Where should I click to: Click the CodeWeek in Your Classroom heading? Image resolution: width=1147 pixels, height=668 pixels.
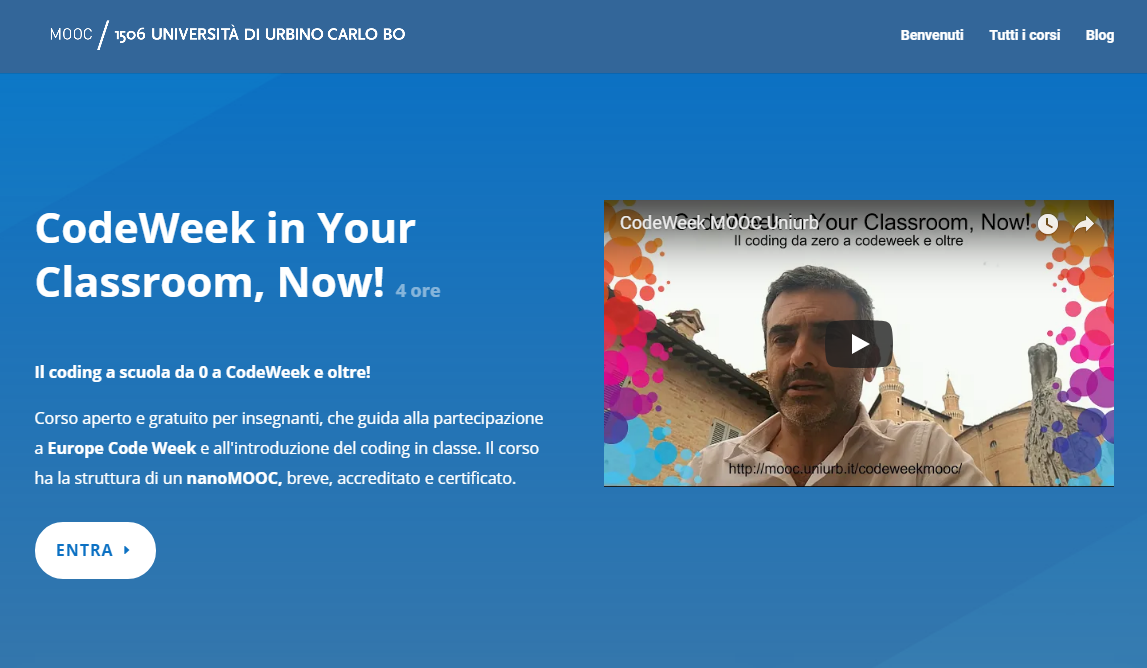click(x=225, y=255)
